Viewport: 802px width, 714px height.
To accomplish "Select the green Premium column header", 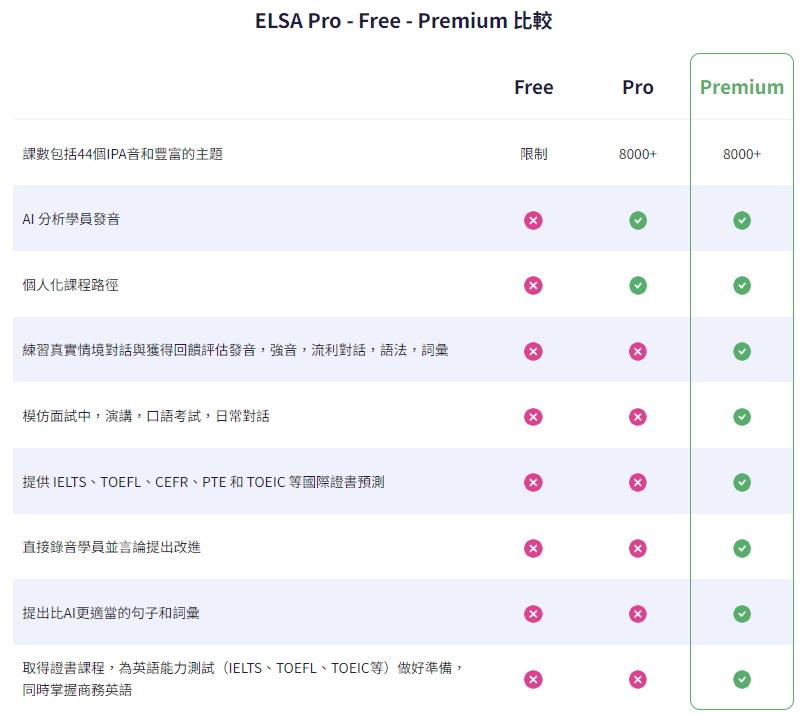I will [x=741, y=87].
